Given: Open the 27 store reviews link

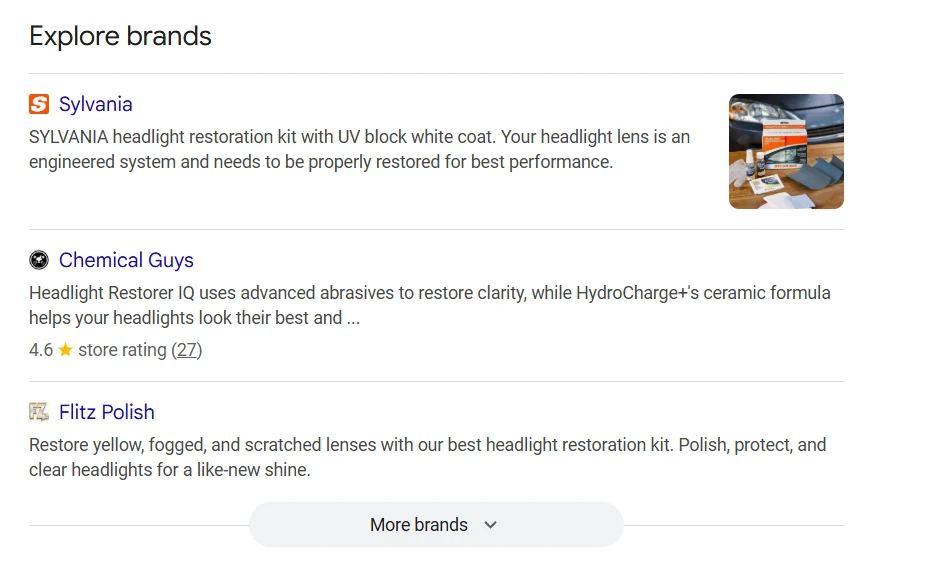Looking at the screenshot, I should coord(187,350).
